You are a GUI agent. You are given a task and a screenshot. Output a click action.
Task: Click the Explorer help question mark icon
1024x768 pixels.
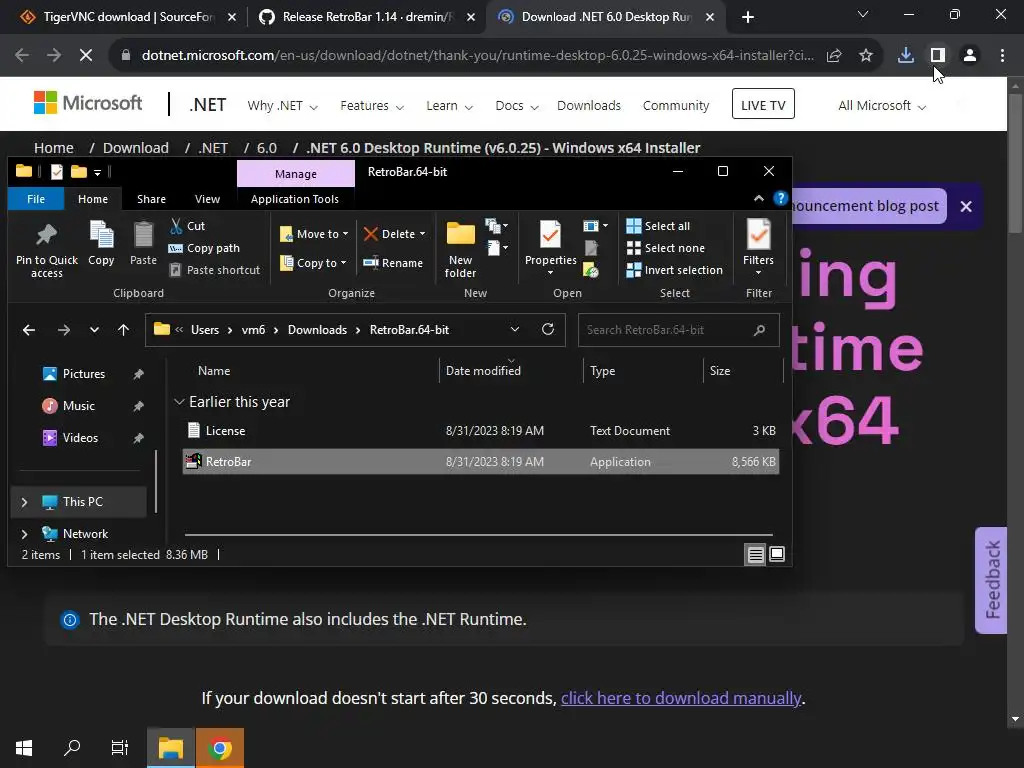(780, 199)
